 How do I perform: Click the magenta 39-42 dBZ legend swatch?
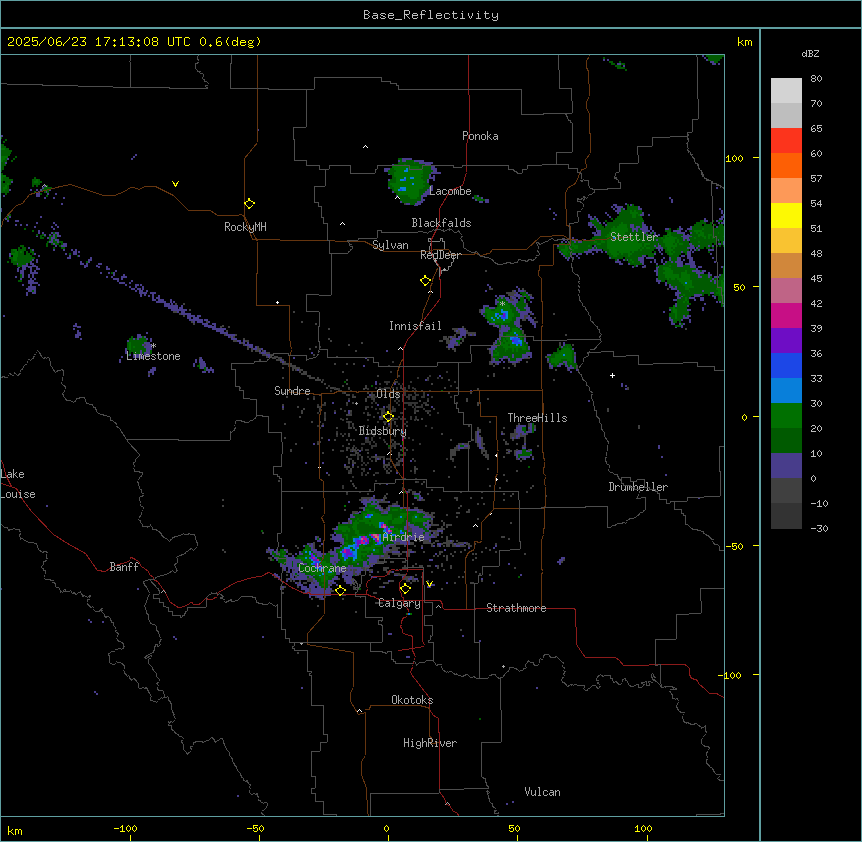pos(786,315)
